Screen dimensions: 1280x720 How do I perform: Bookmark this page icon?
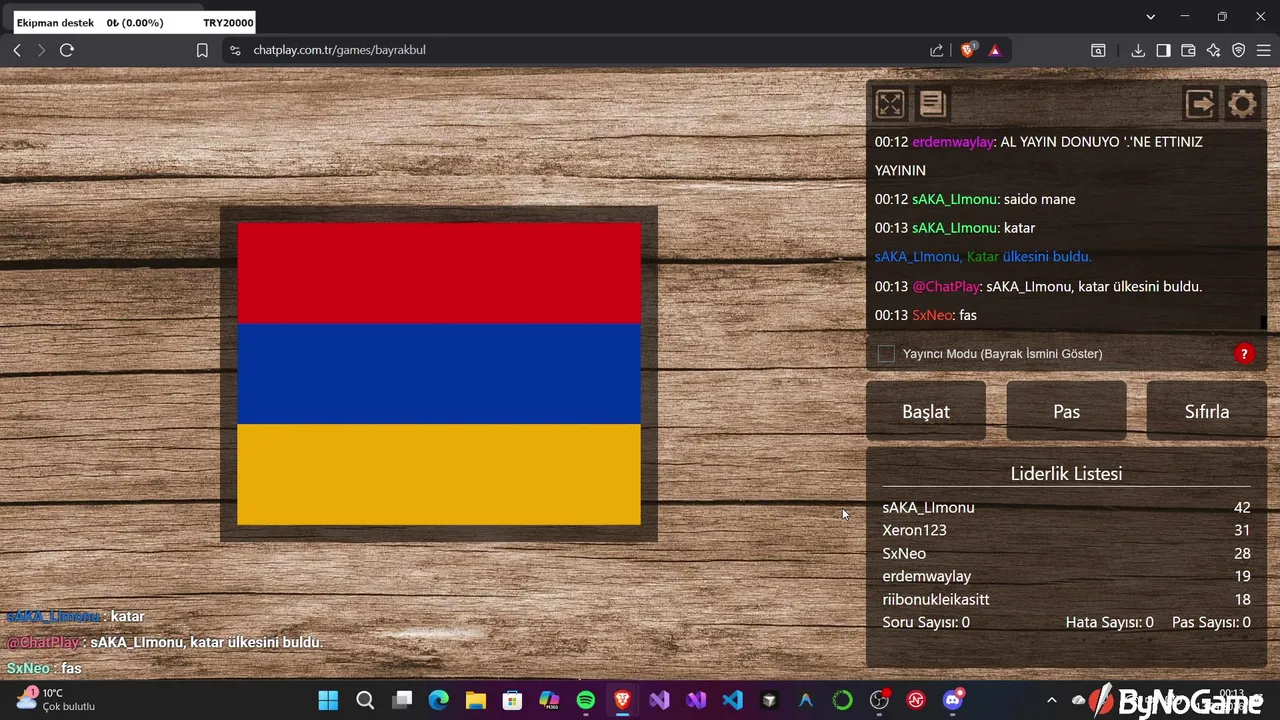[202, 50]
